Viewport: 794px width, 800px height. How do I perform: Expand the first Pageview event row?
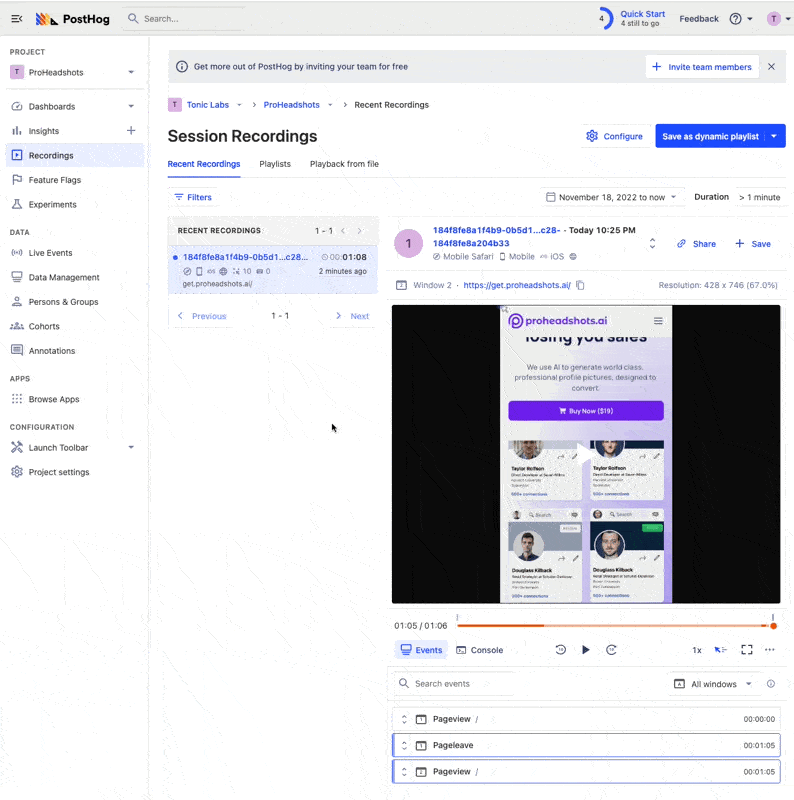click(404, 719)
